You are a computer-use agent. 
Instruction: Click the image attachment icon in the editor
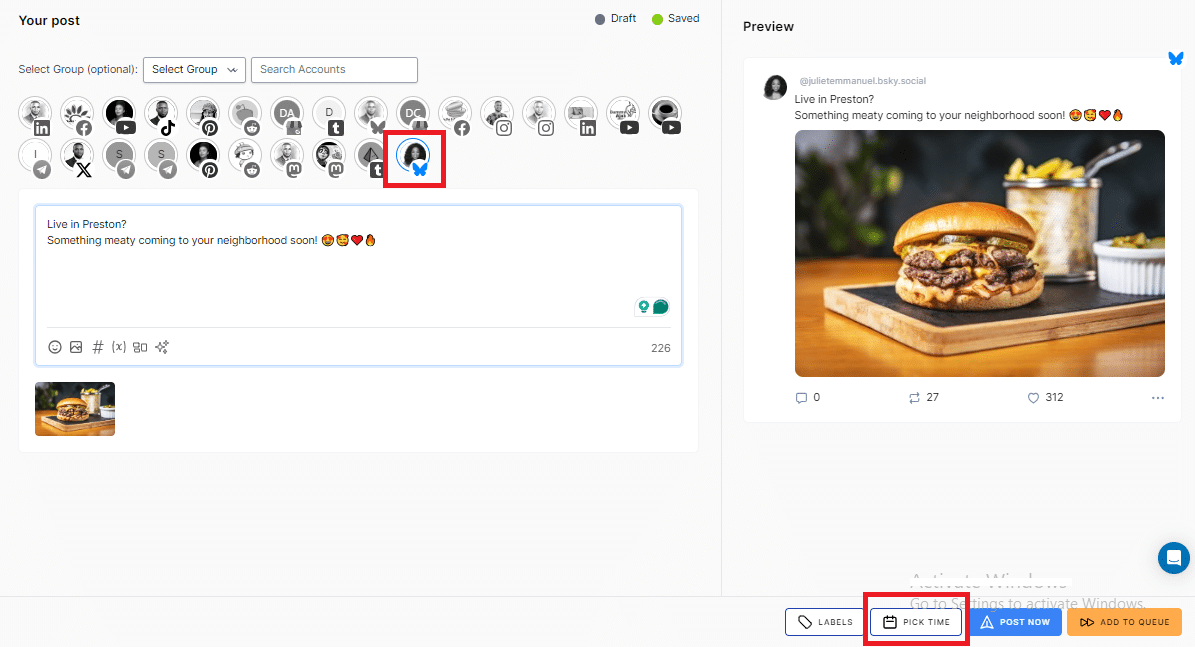click(x=76, y=347)
